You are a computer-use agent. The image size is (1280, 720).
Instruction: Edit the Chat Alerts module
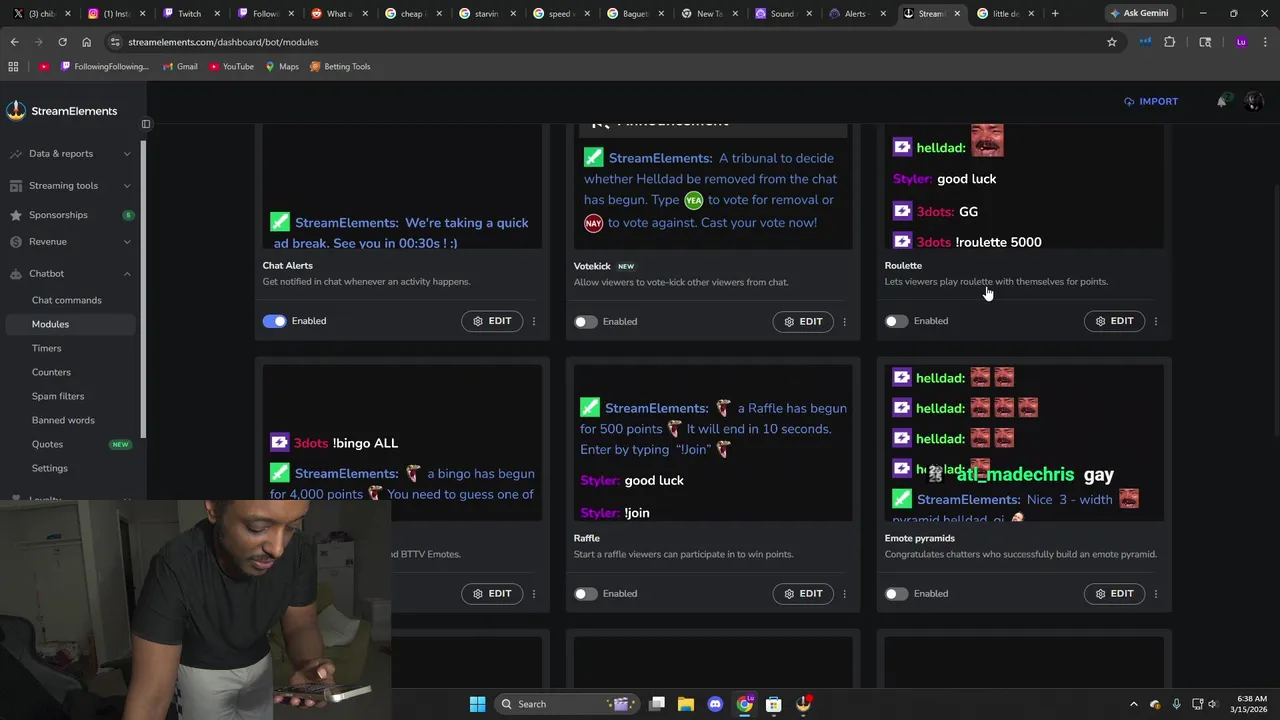[492, 321]
